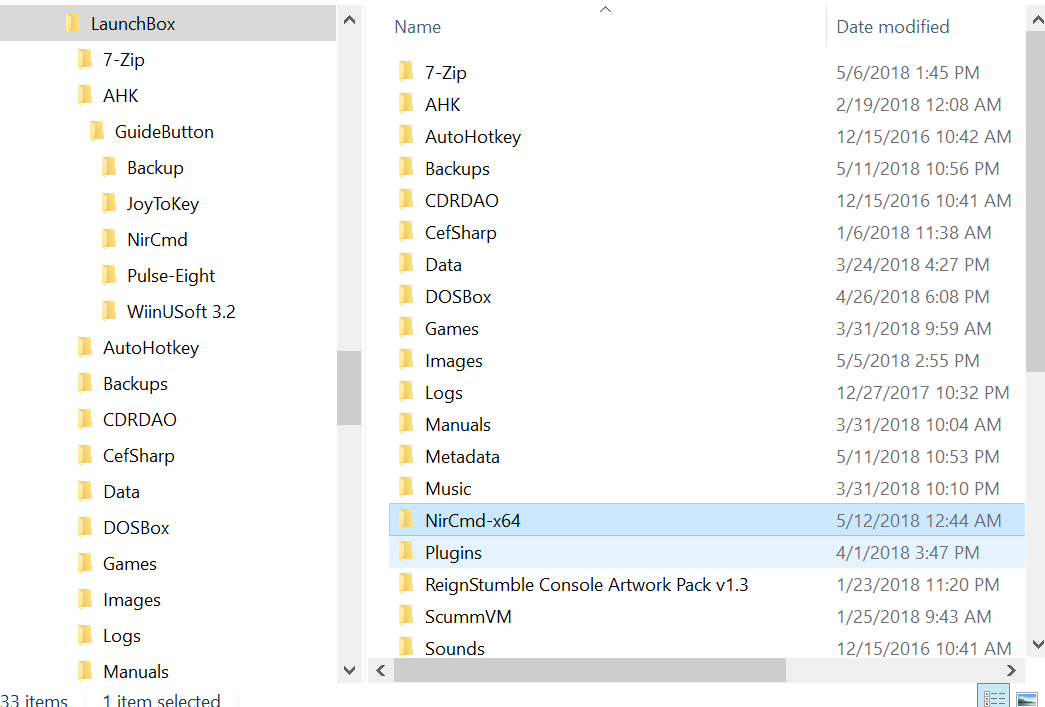Sort files by Date modified column header
The image size is (1045, 707).
coord(892,27)
